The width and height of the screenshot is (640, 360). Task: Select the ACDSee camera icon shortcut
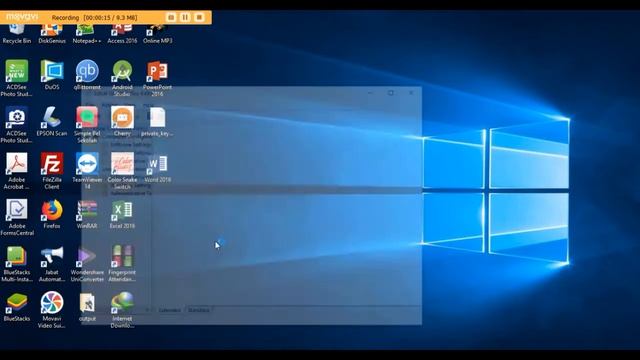point(17,124)
